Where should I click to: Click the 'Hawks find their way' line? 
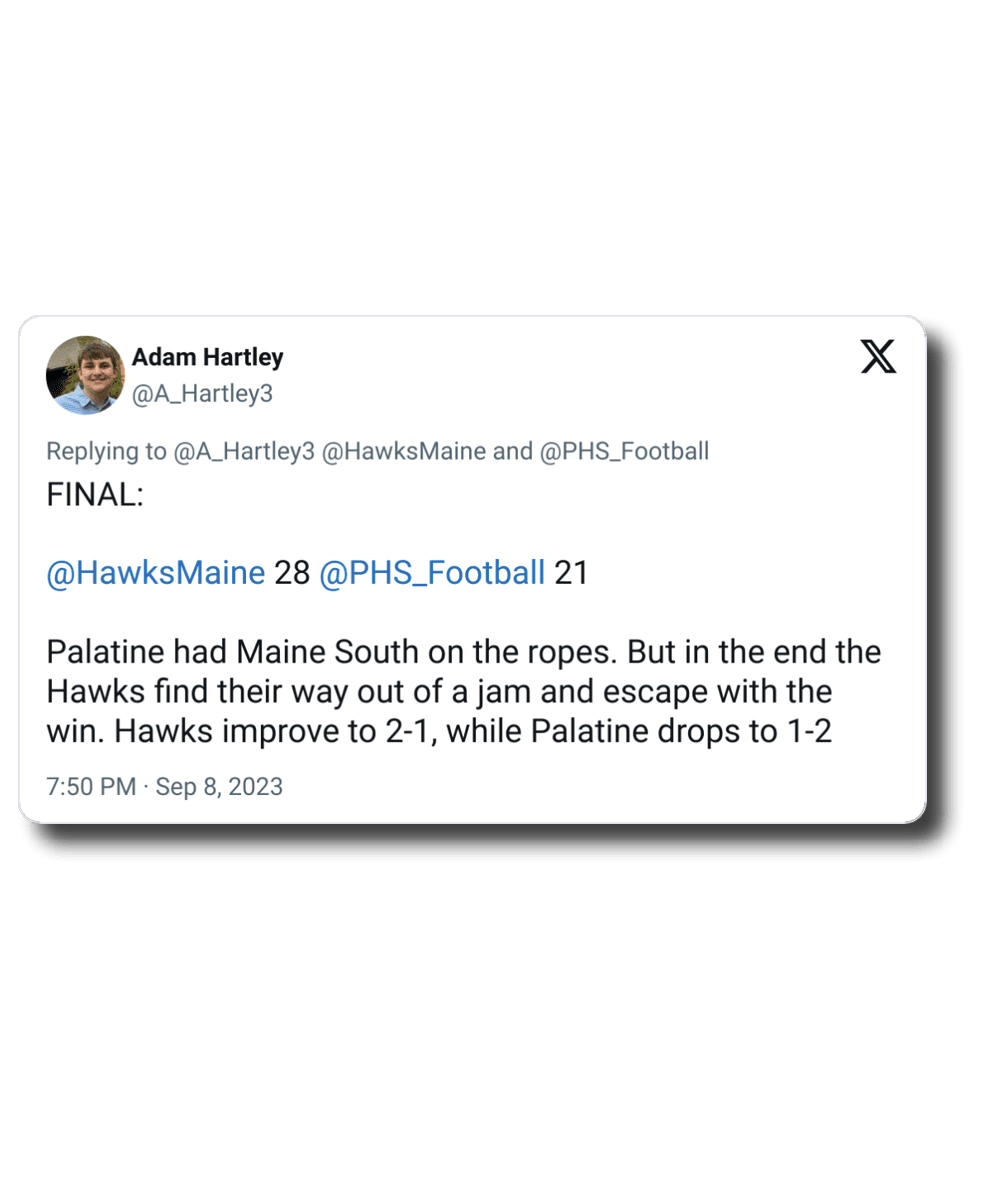point(220,692)
